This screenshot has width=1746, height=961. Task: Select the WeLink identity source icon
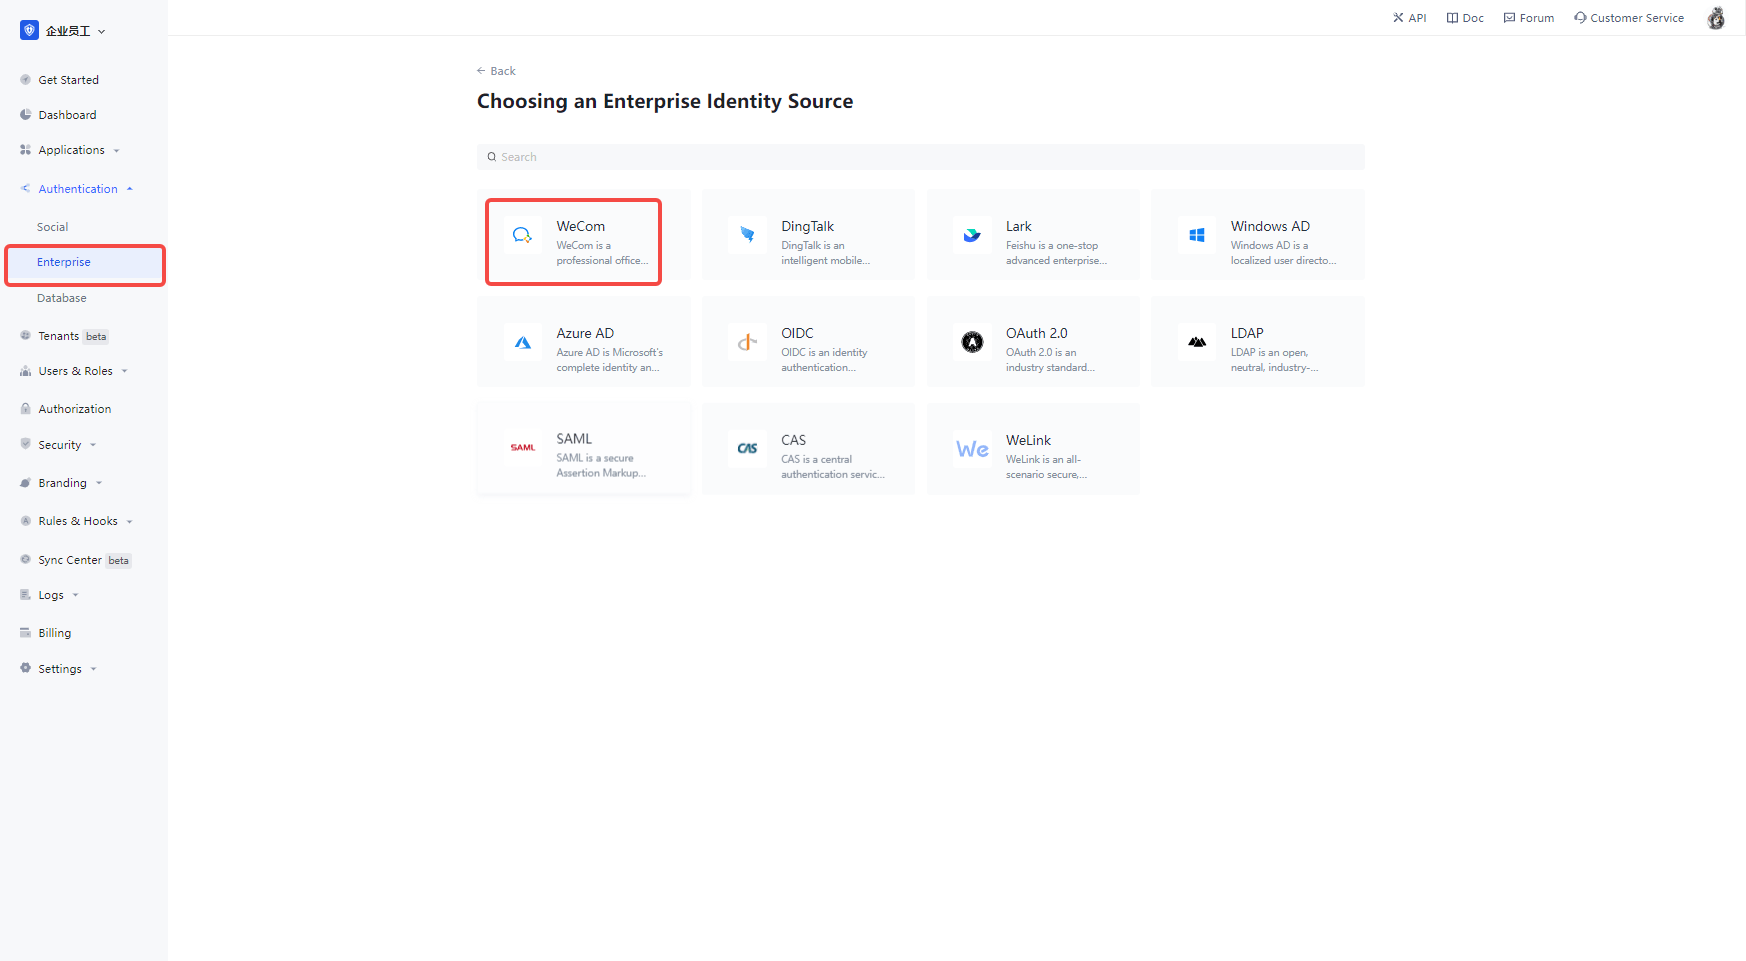coord(972,448)
